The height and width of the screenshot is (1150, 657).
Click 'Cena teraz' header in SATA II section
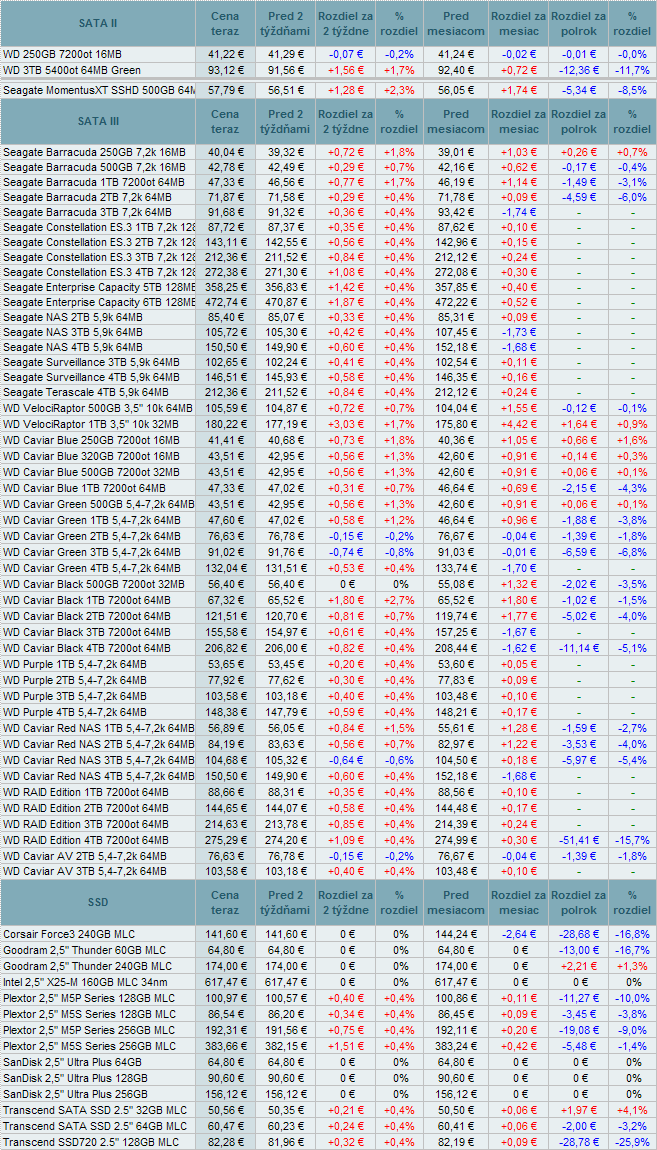click(224, 23)
